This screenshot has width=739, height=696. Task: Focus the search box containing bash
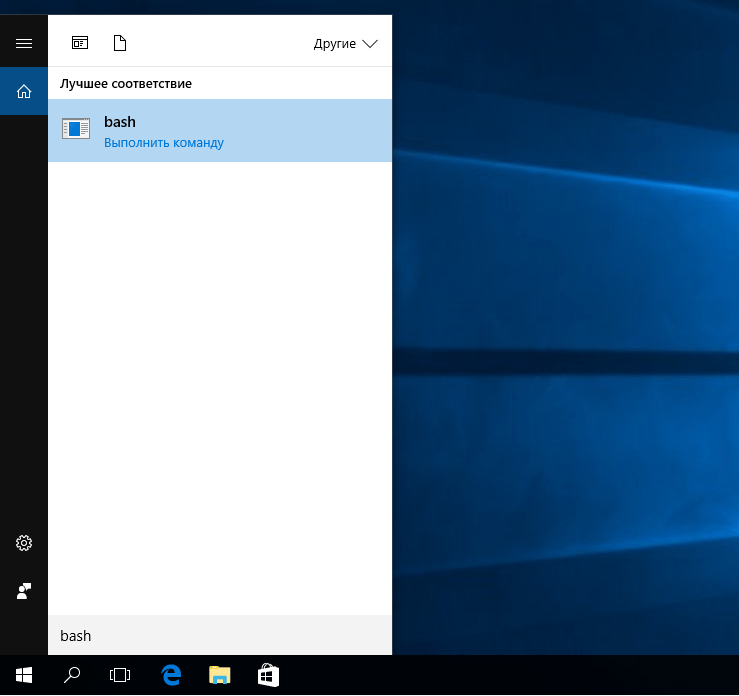tap(220, 635)
